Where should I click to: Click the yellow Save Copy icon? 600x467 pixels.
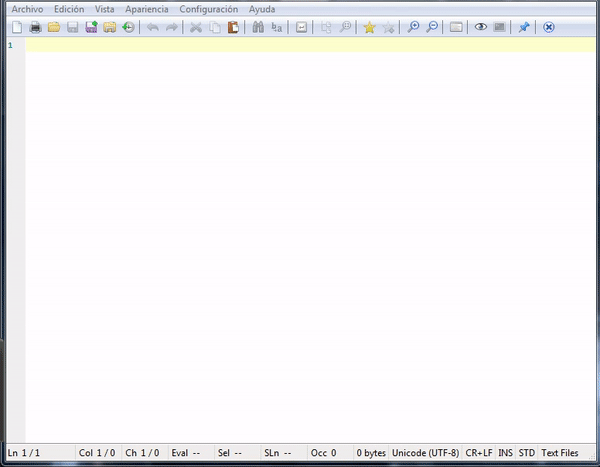(x=109, y=27)
